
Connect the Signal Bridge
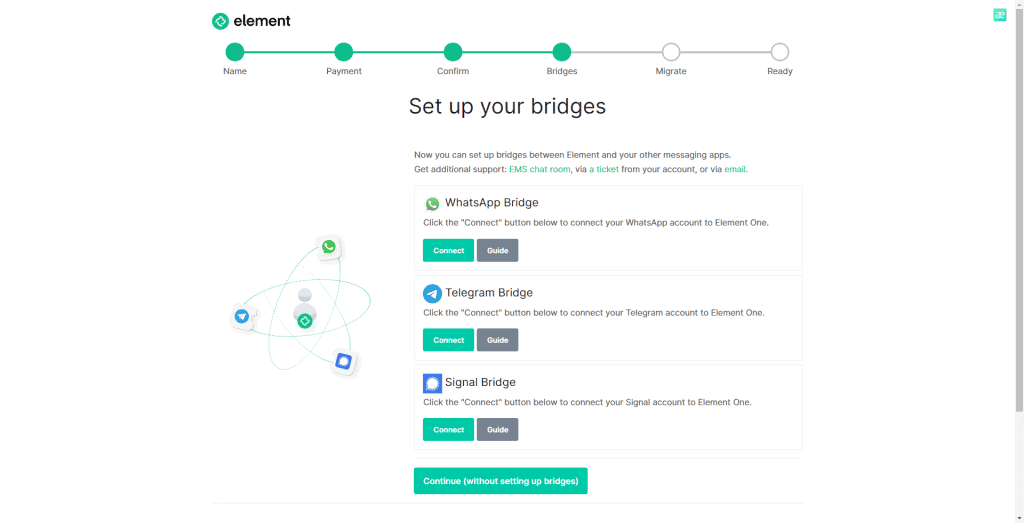[449, 430]
